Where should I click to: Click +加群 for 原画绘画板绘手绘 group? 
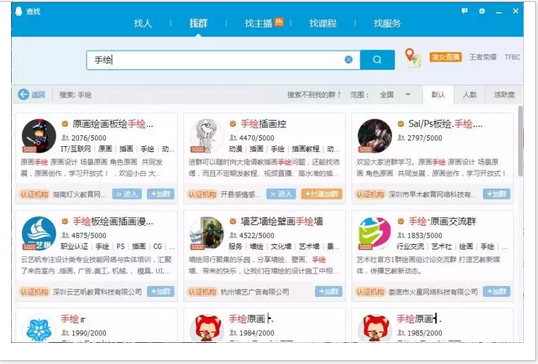point(161,194)
